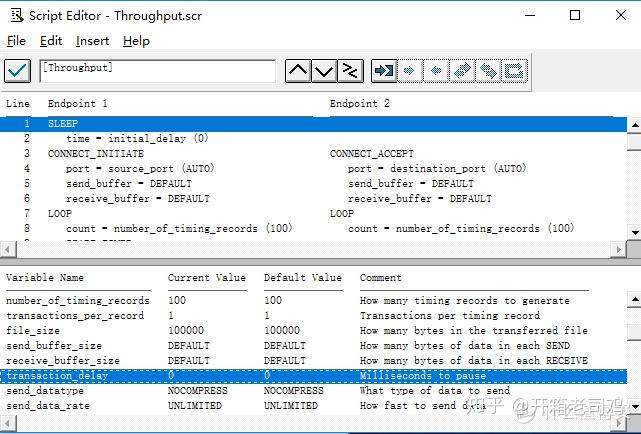Select the CONNECT_ACCEPT command on Endpoint 2
Image resolution: width=641 pixels, height=434 pixels.
[372, 154]
